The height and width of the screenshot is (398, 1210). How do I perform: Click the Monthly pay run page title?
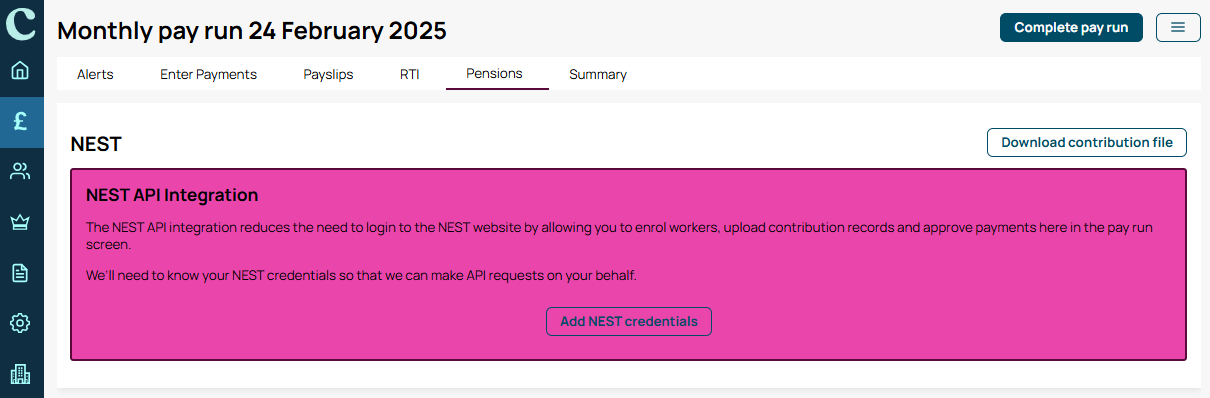(x=252, y=30)
